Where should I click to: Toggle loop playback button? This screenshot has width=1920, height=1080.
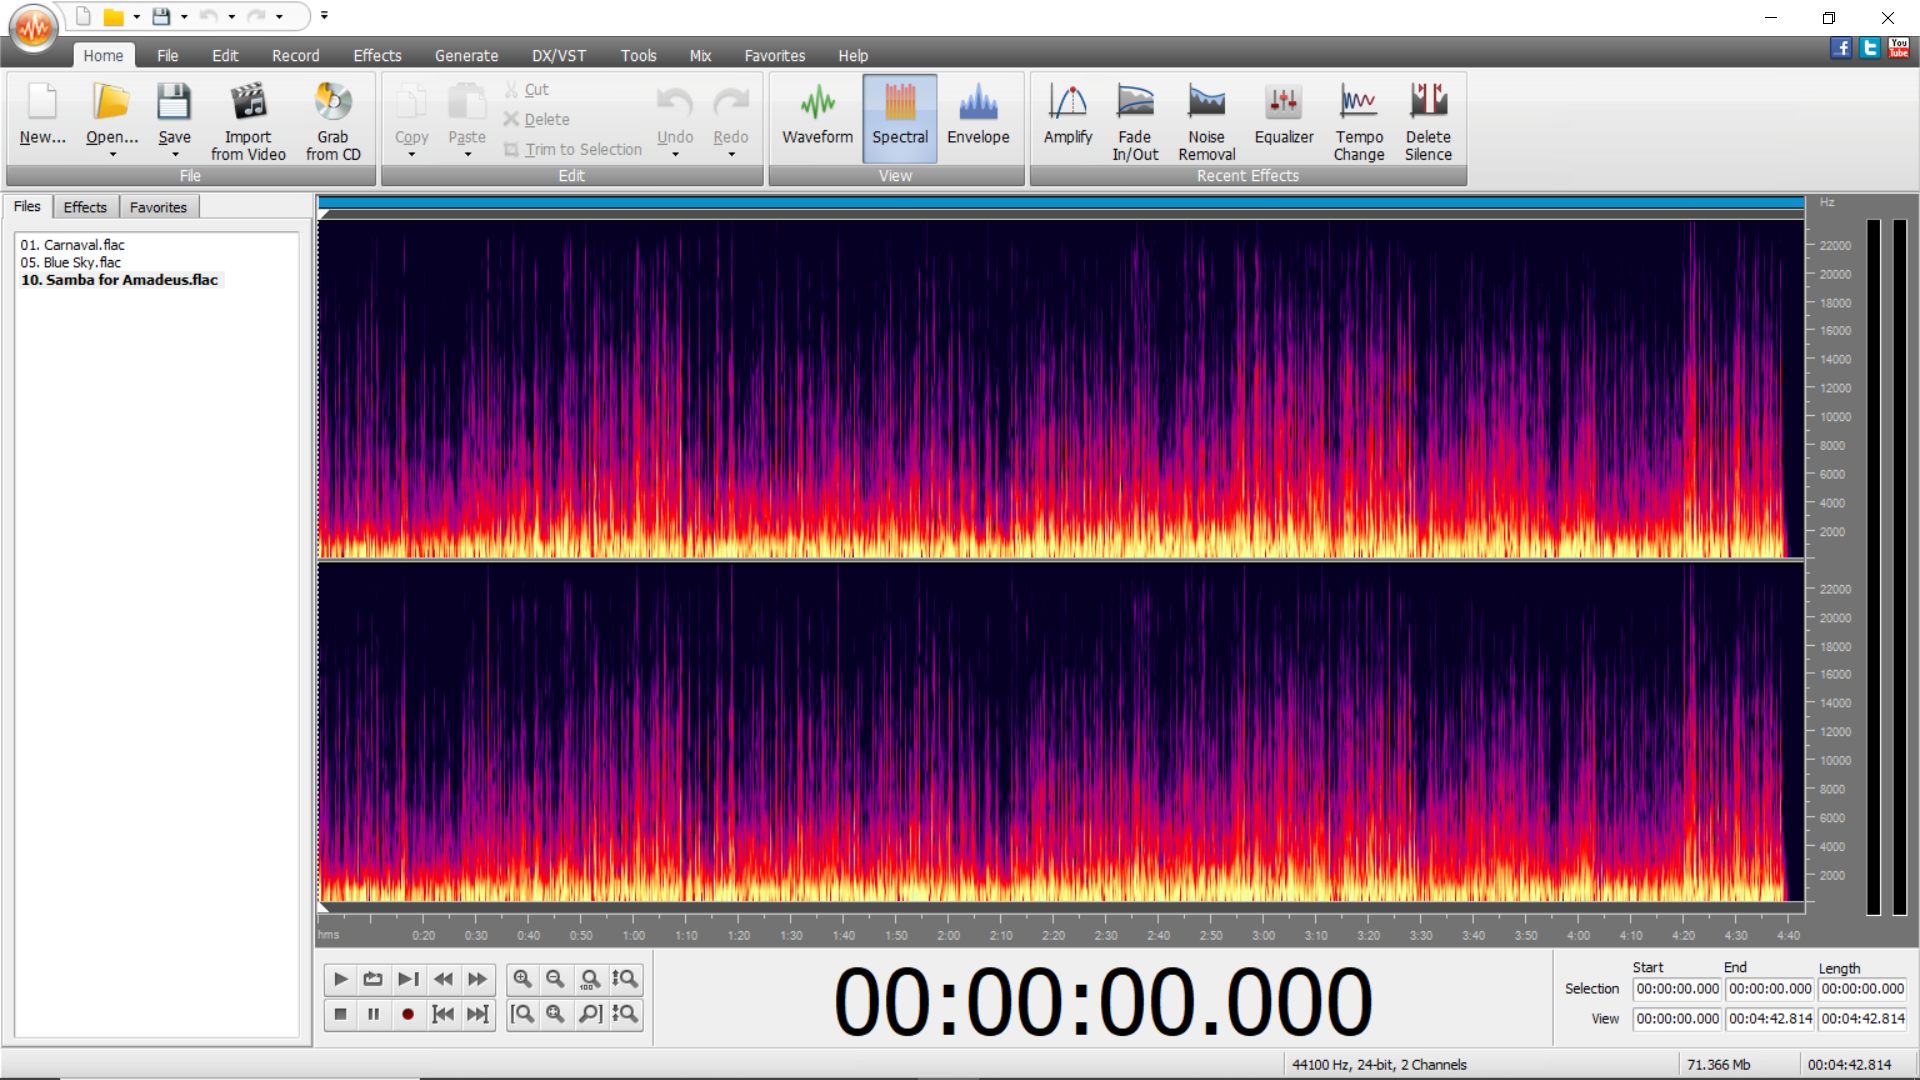(x=373, y=979)
